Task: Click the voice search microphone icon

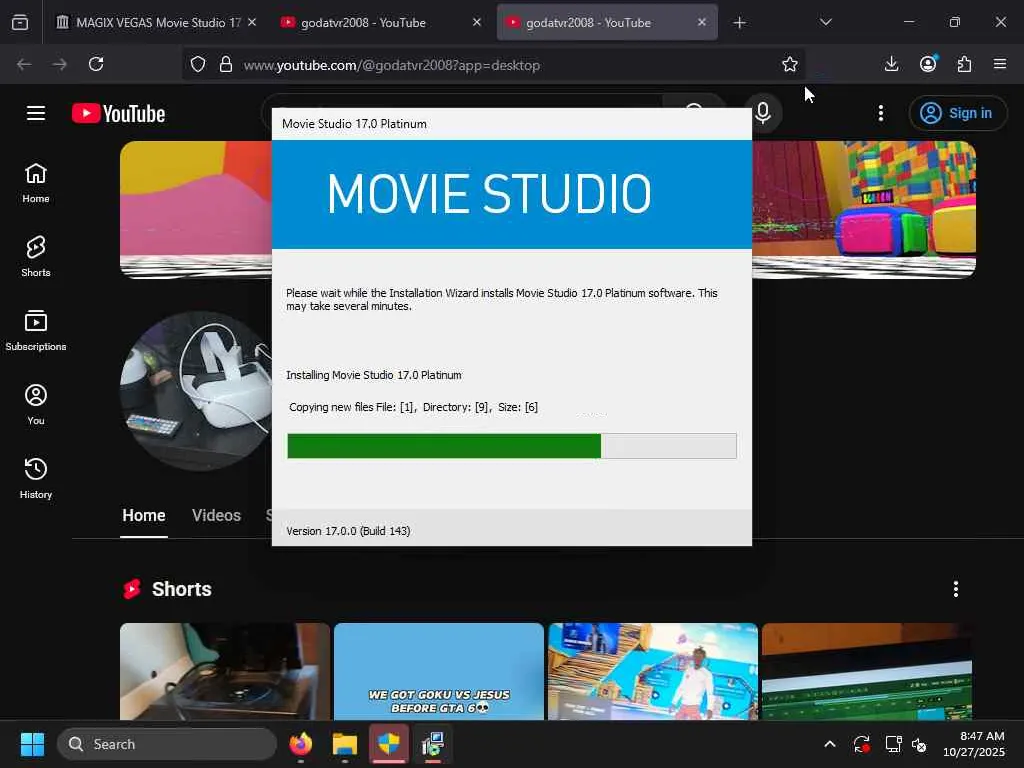Action: coord(763,113)
